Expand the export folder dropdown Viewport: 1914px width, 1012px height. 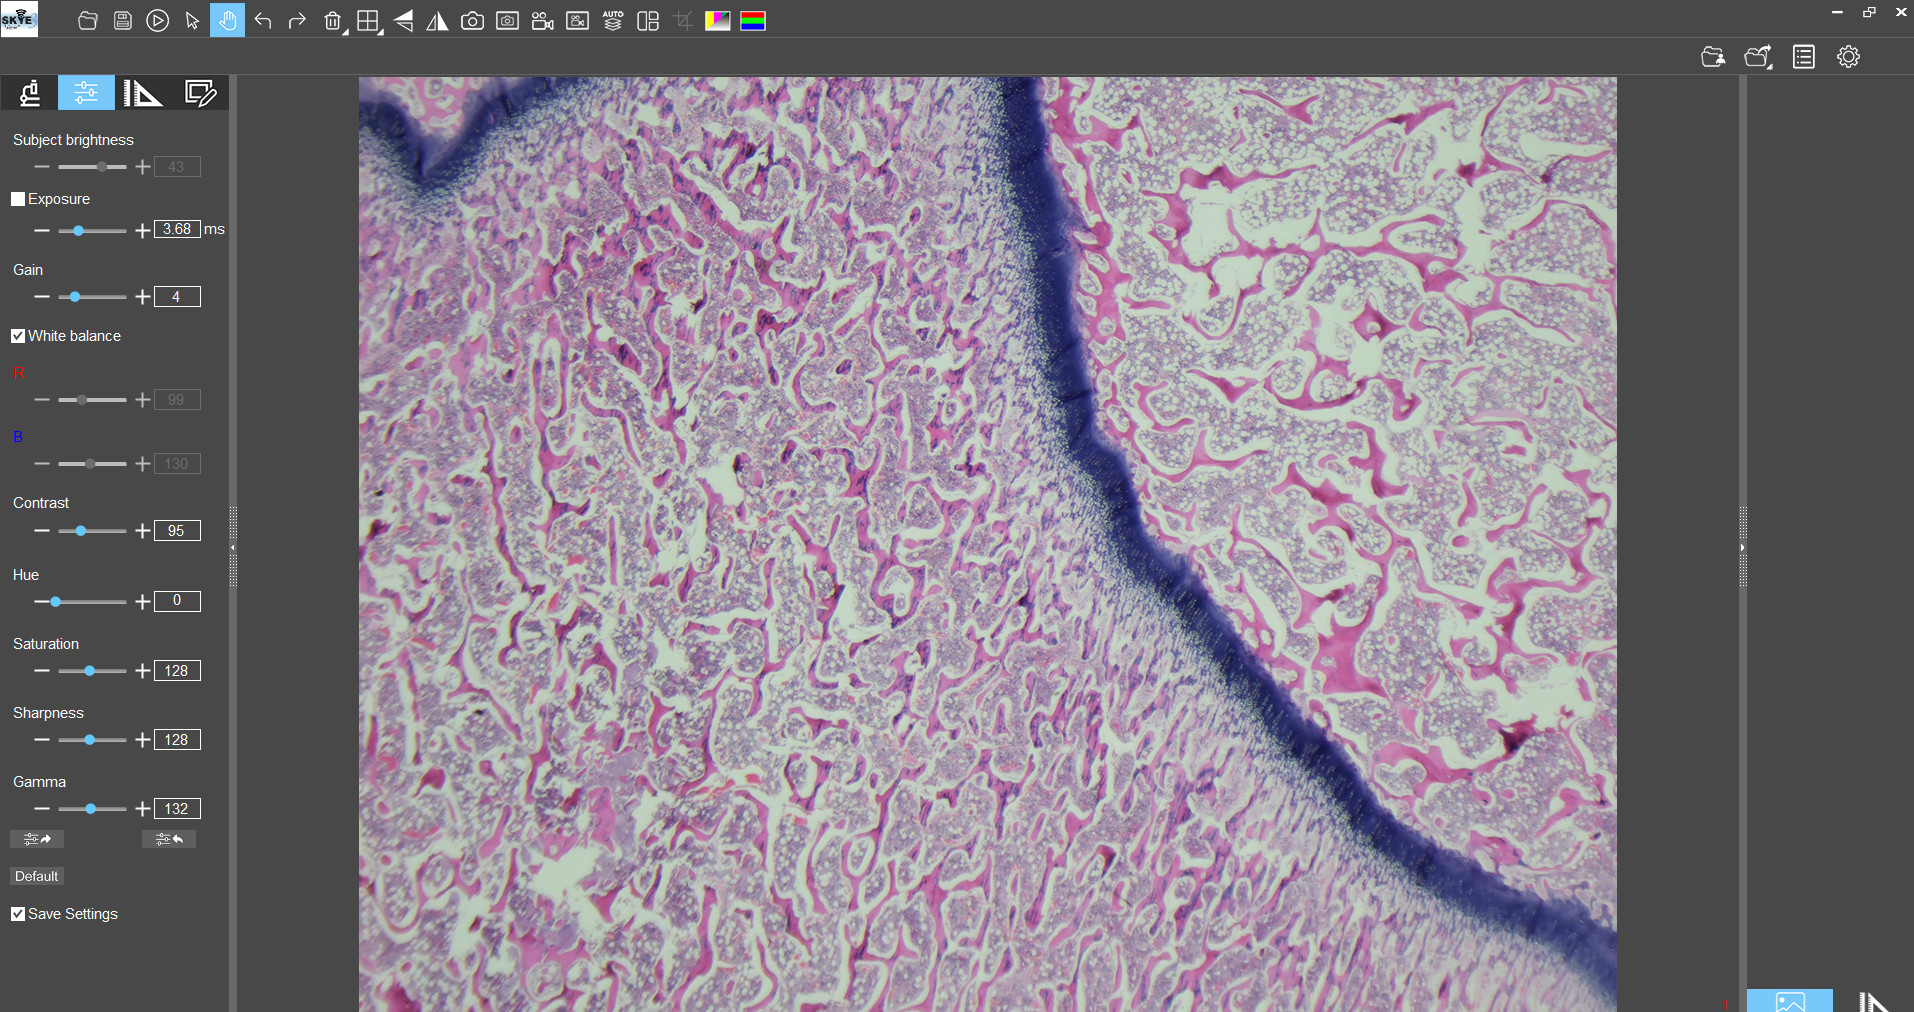[1770, 66]
